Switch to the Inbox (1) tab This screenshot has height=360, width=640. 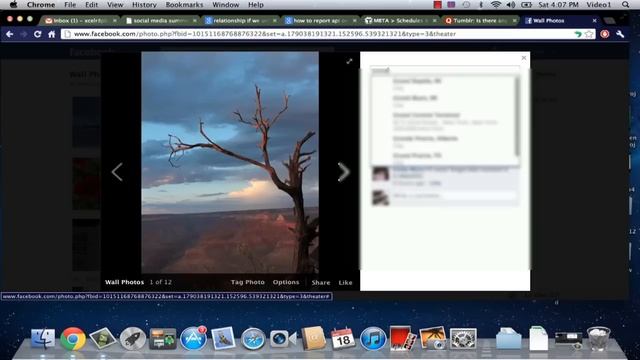[80, 20]
